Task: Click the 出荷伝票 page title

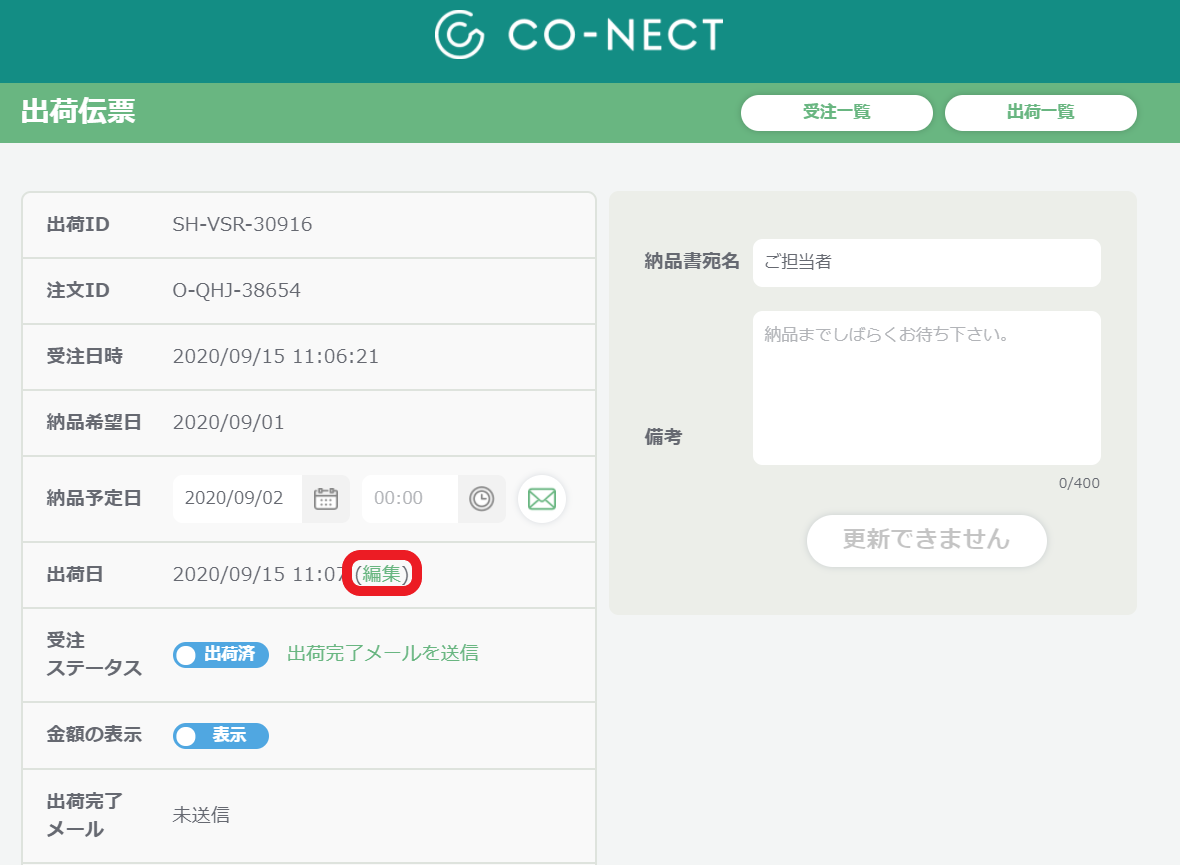Action: 78,111
